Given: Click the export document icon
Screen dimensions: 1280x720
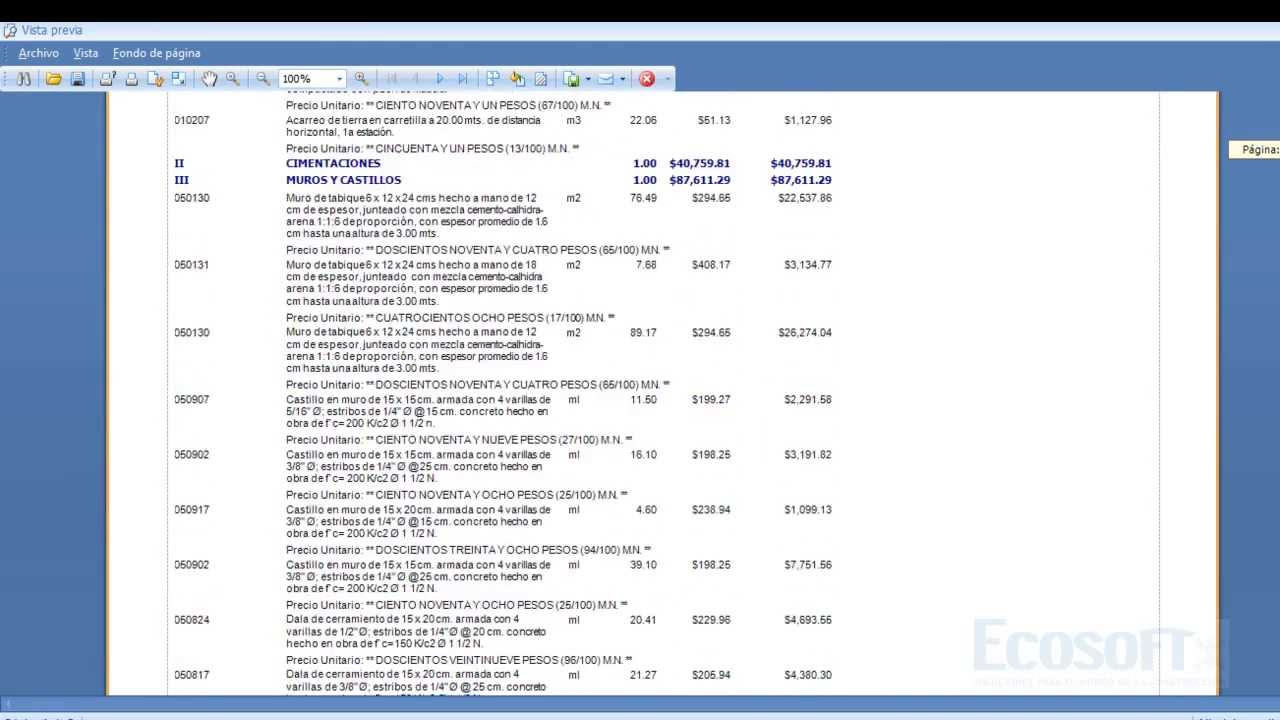Looking at the screenshot, I should 571,79.
